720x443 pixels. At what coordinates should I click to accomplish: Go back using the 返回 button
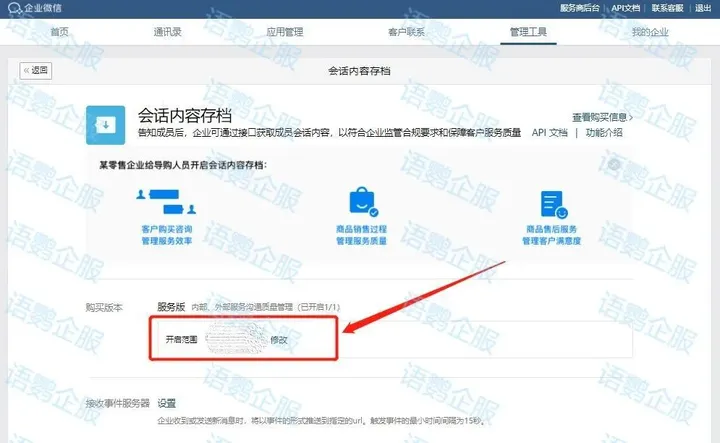pyautogui.click(x=35, y=70)
